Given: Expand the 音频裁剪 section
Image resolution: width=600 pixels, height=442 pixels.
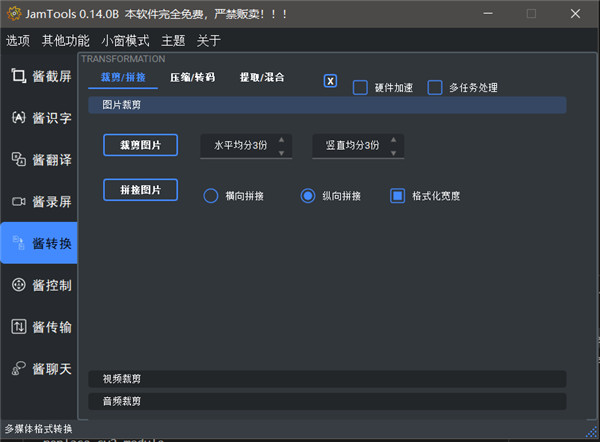Looking at the screenshot, I should click(x=327, y=401).
